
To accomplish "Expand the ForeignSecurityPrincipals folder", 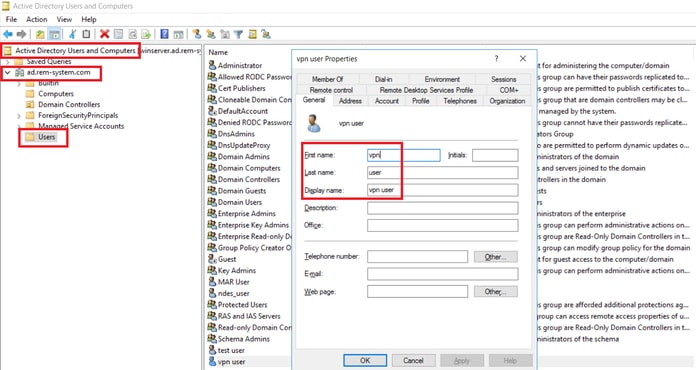I will coord(19,116).
